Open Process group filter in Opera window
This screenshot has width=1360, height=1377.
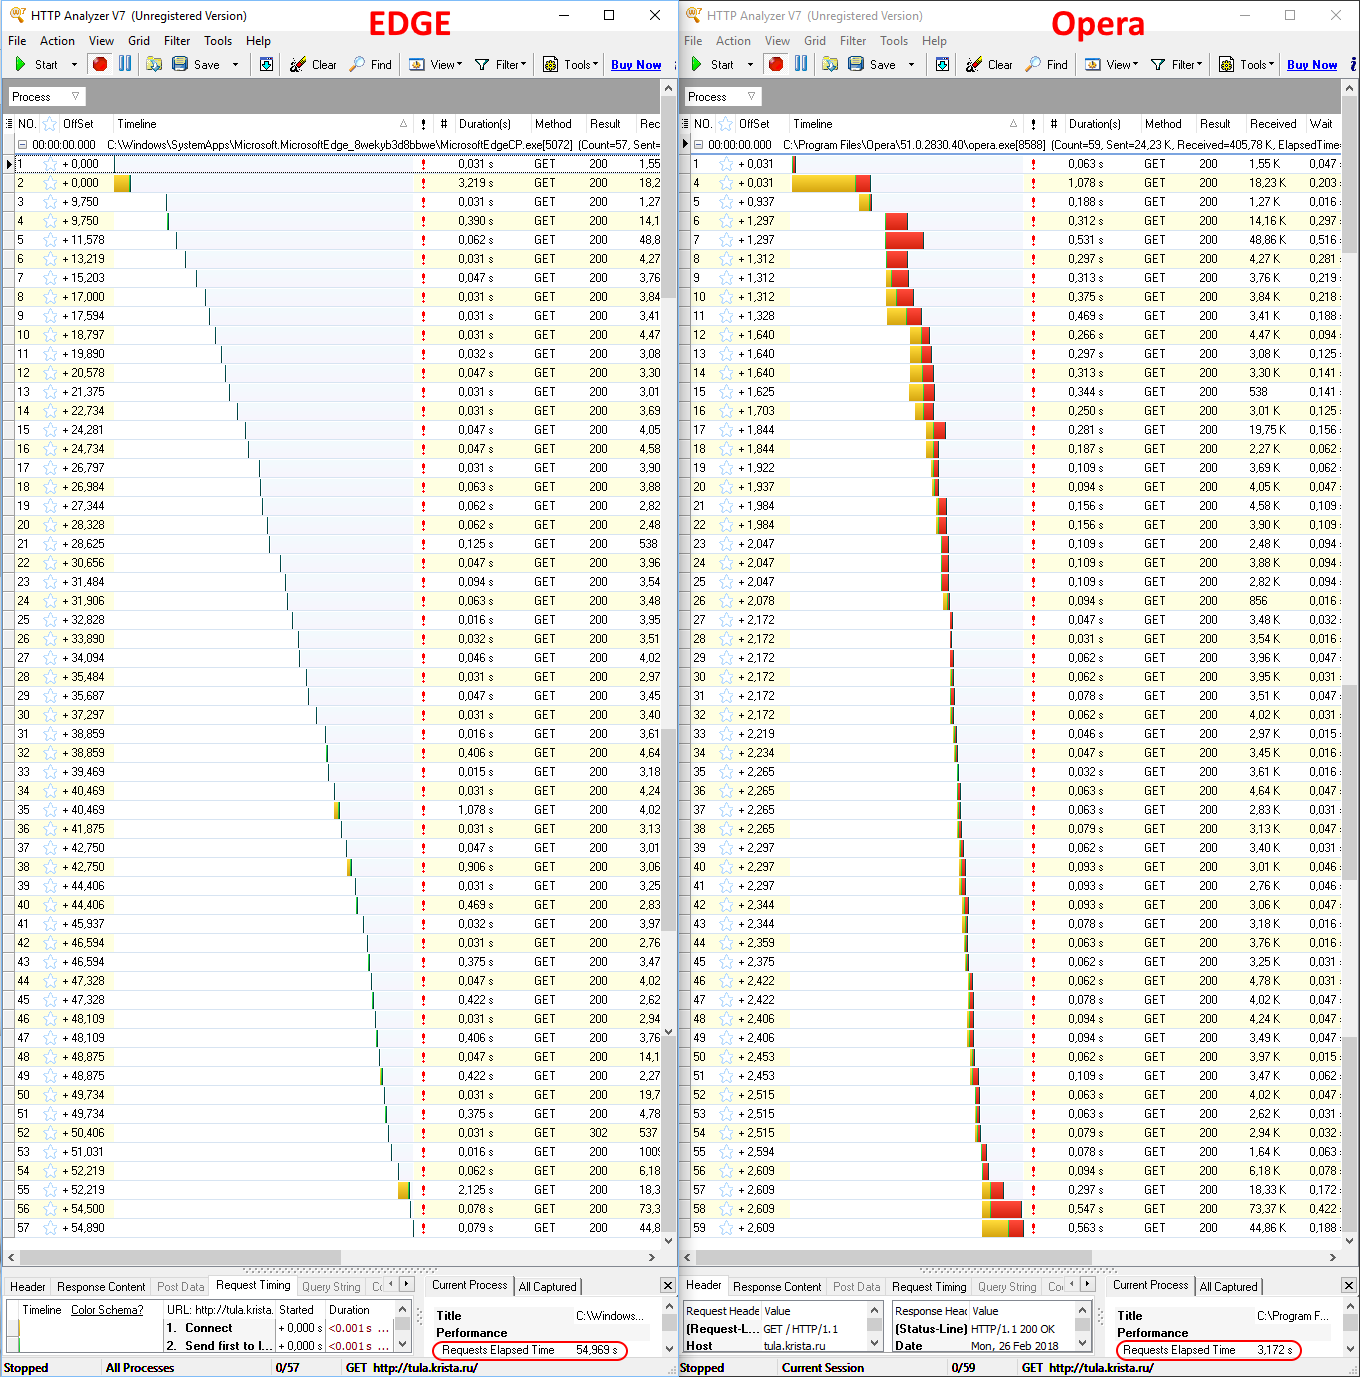click(723, 97)
